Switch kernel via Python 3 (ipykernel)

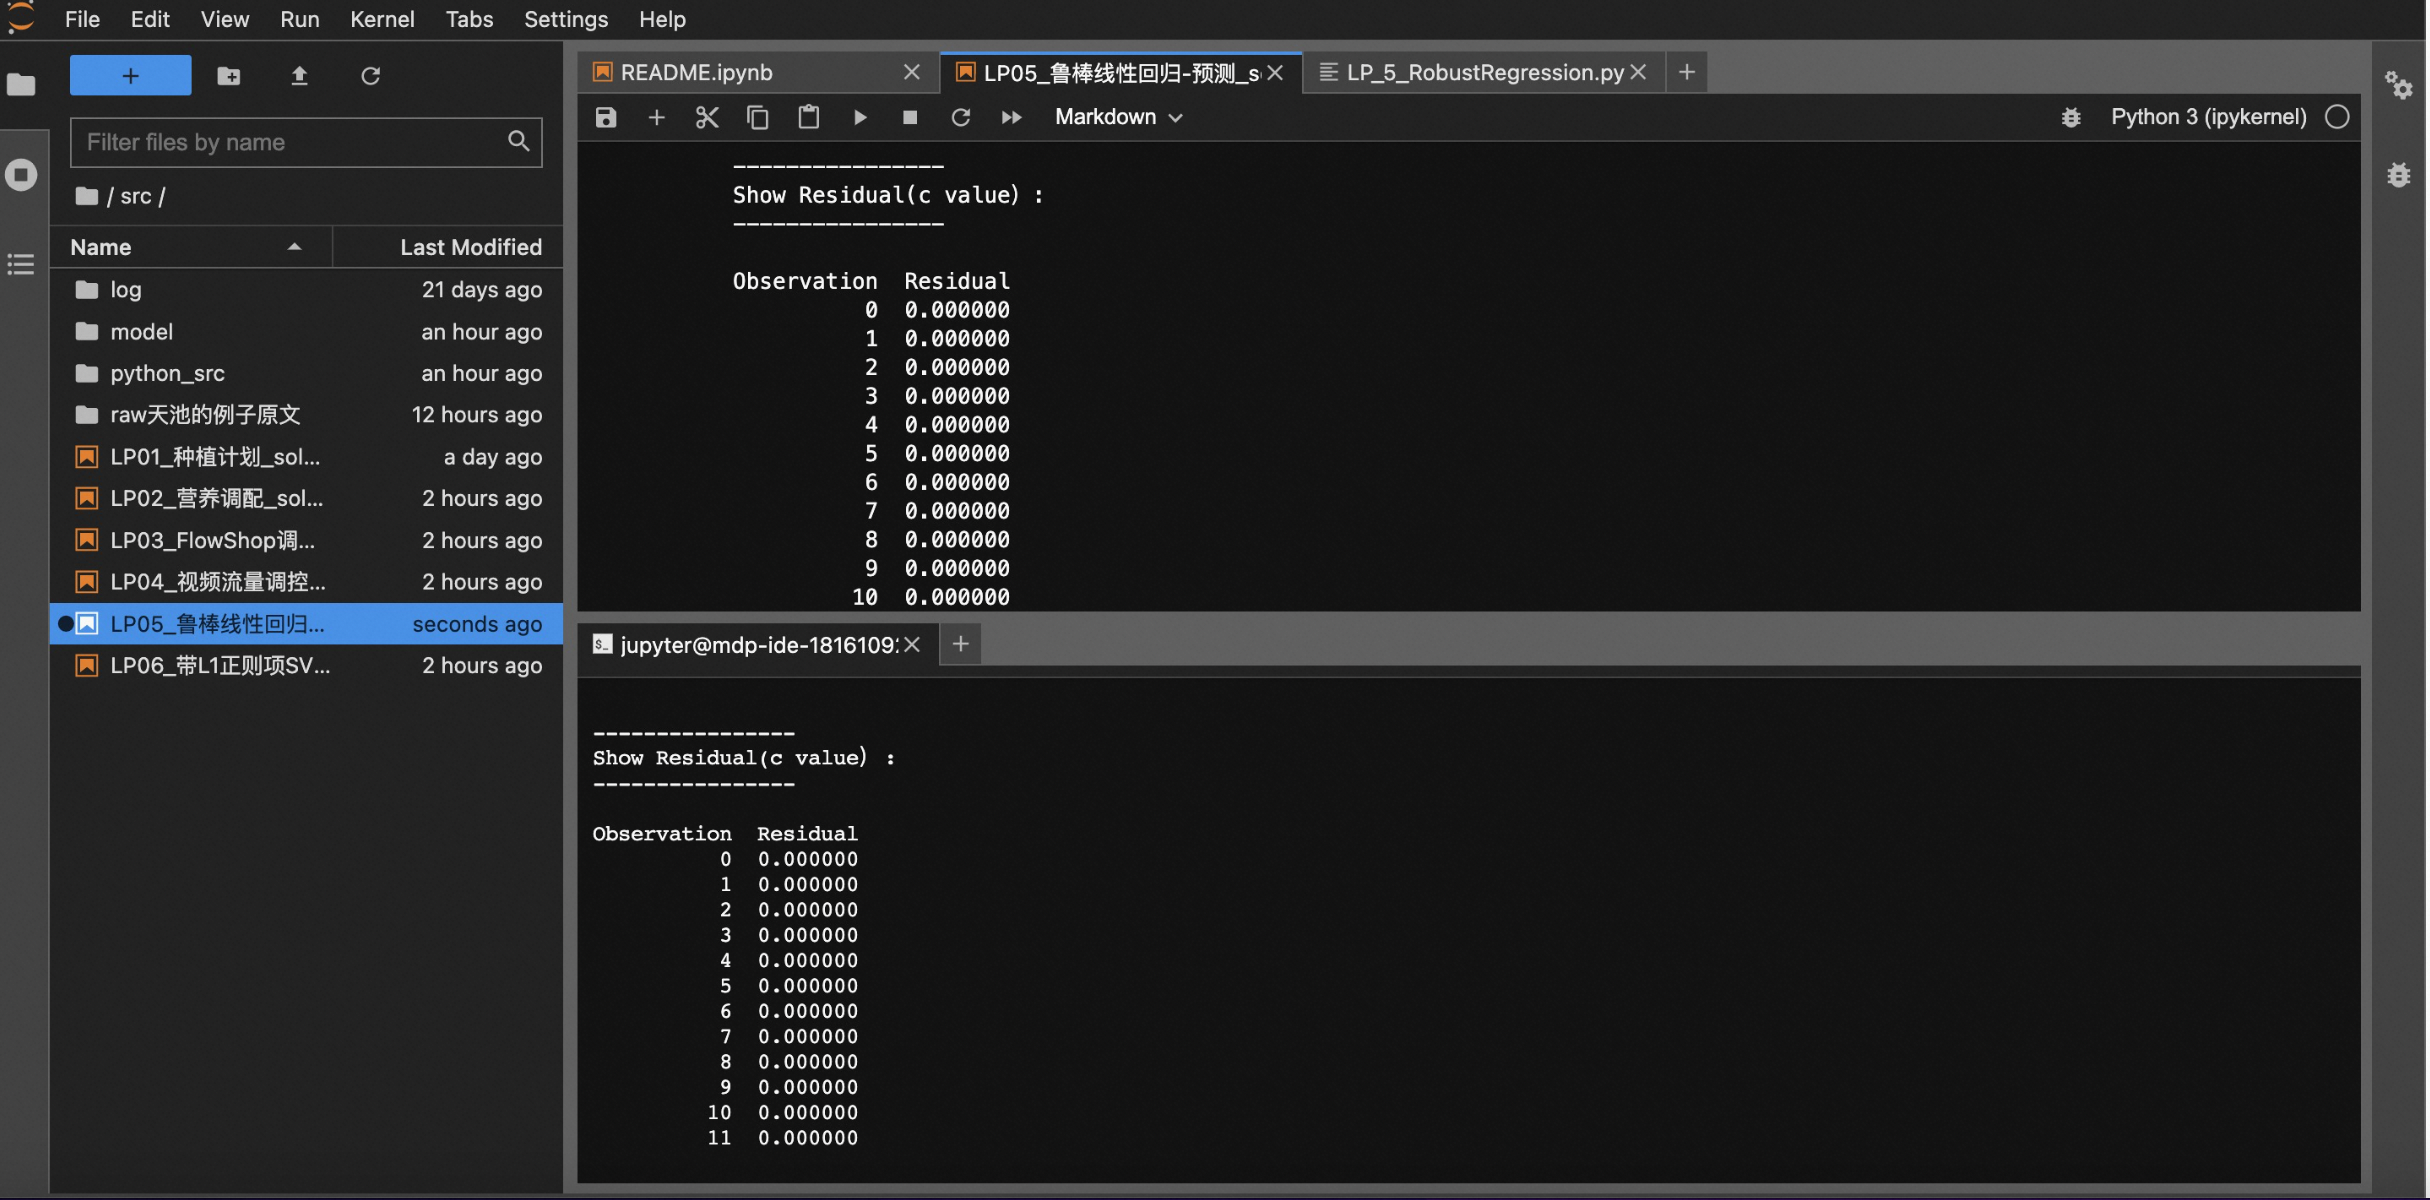click(2208, 117)
